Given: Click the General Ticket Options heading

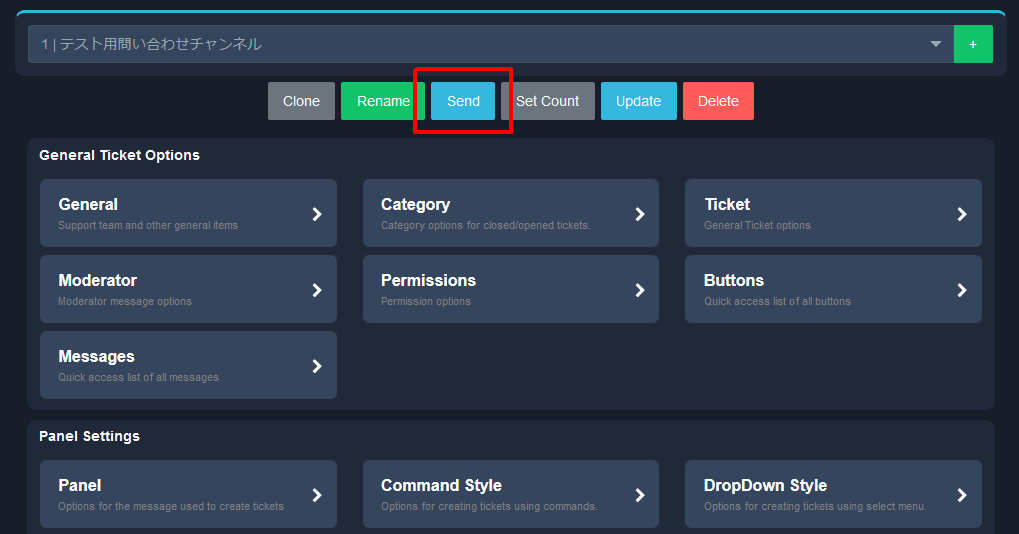Looking at the screenshot, I should (x=120, y=155).
